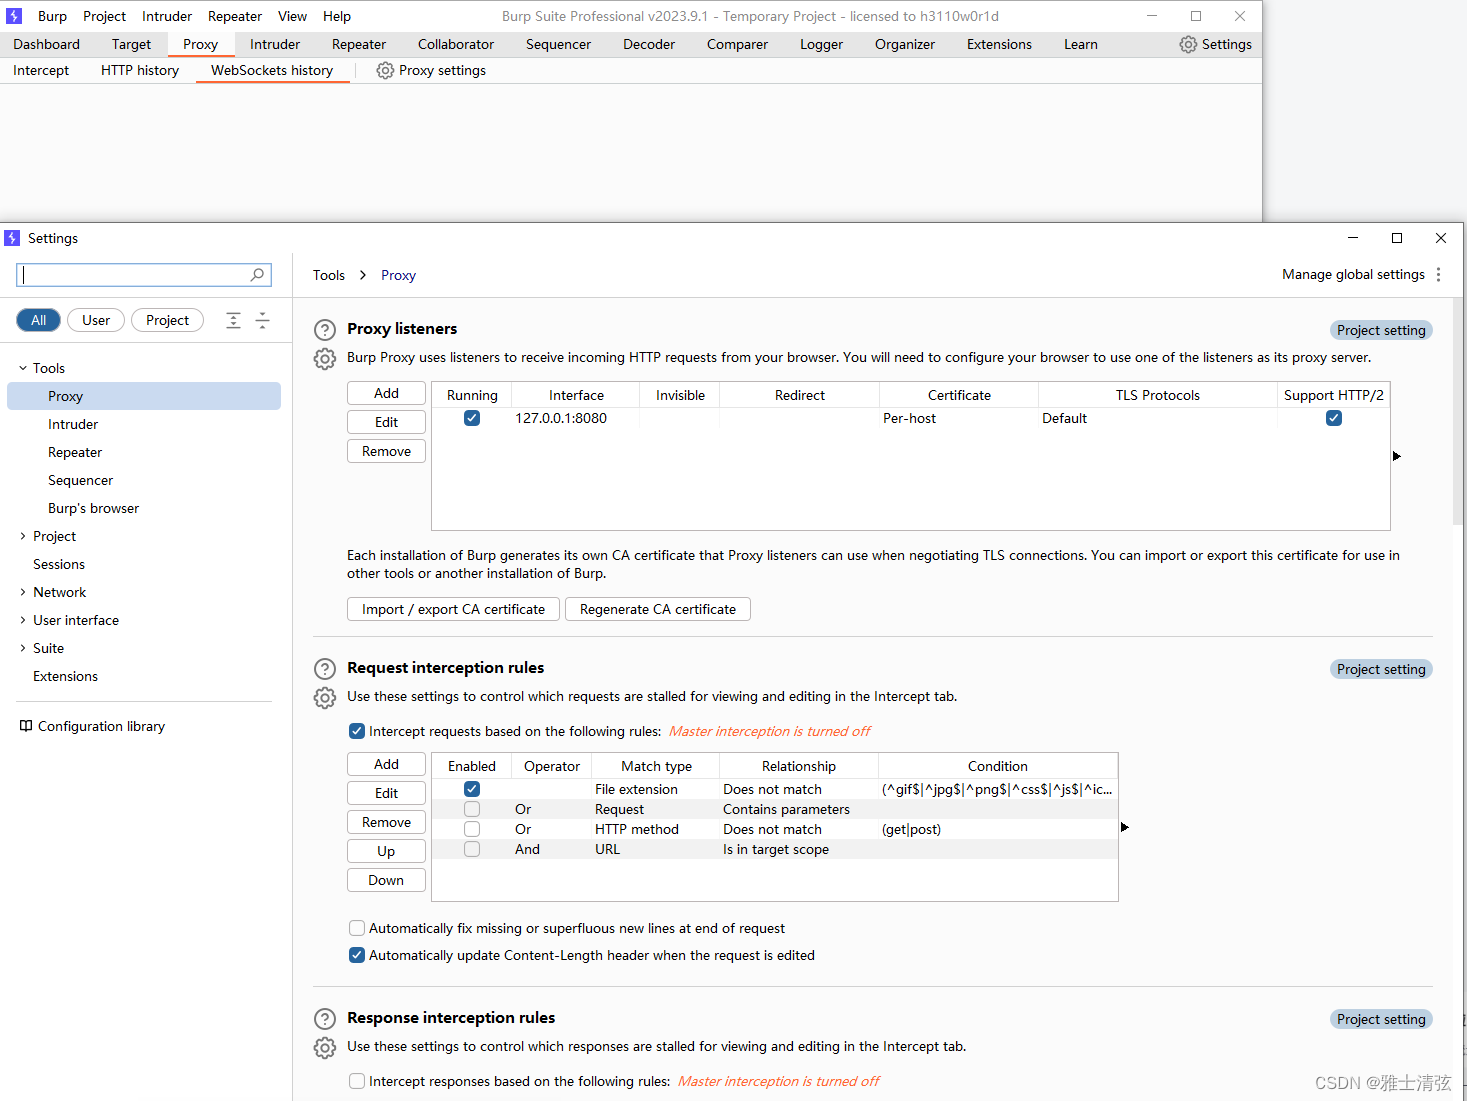The width and height of the screenshot is (1467, 1101).
Task: Click the magnifier icon in settings search box
Action: click(257, 275)
